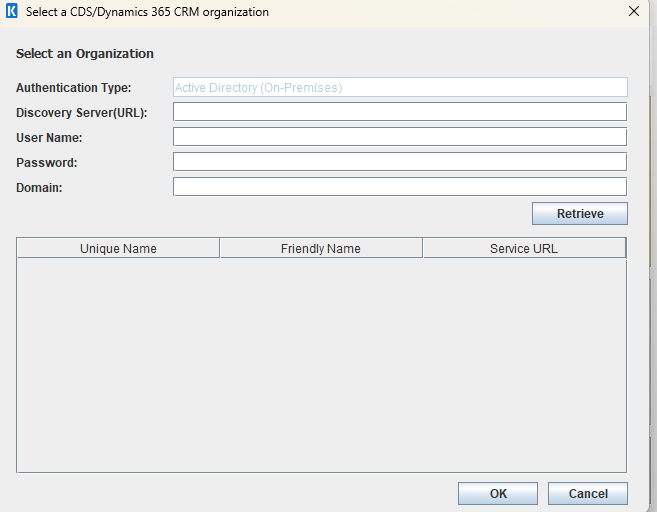Select the Friendly Name column header
The image size is (657, 512).
coord(321,248)
